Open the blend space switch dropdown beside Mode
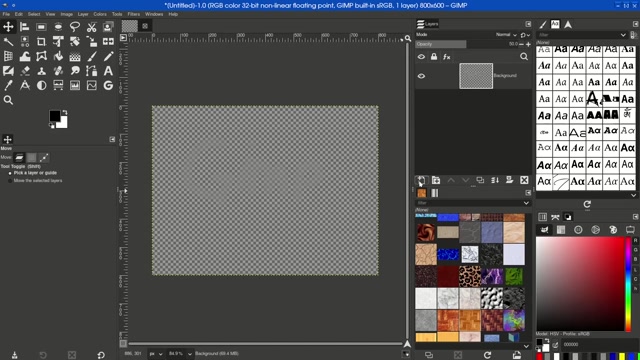The height and width of the screenshot is (360, 640). (525, 35)
